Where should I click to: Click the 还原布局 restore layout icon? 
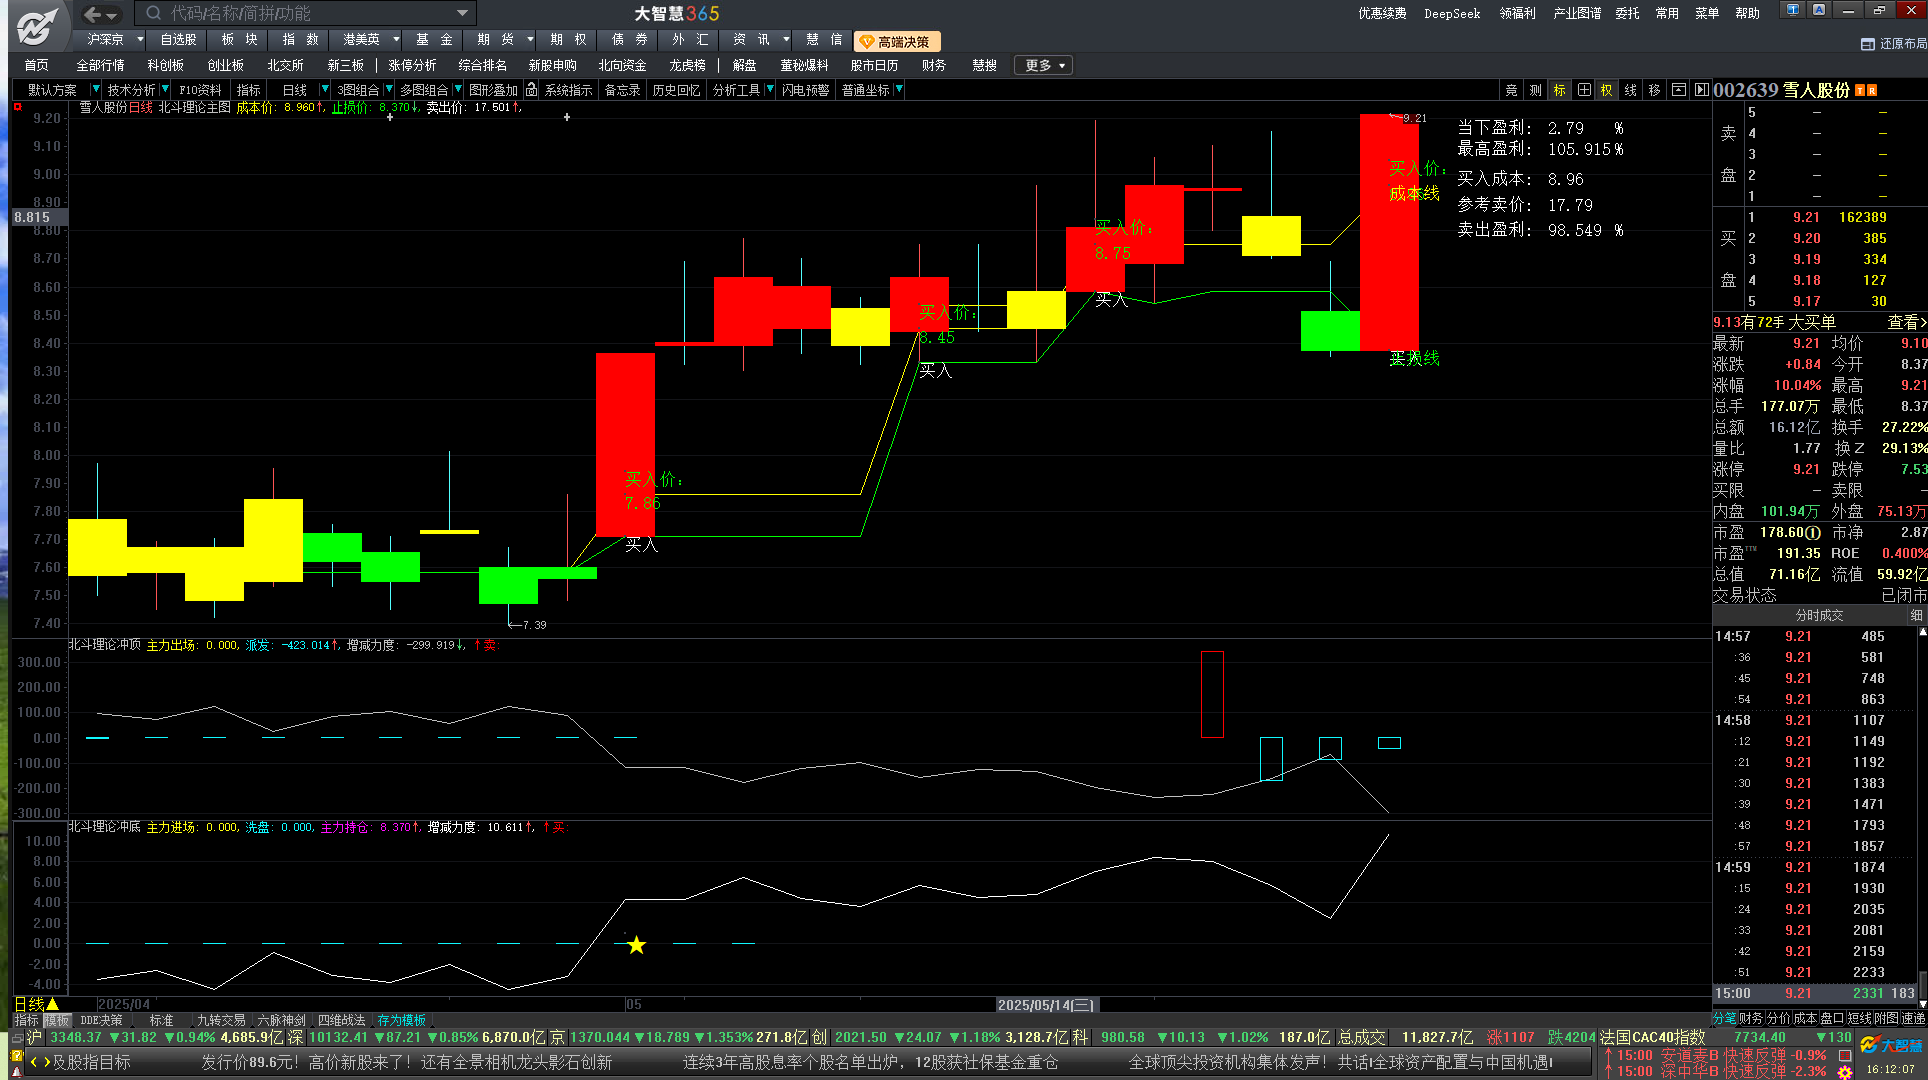[x=1867, y=44]
